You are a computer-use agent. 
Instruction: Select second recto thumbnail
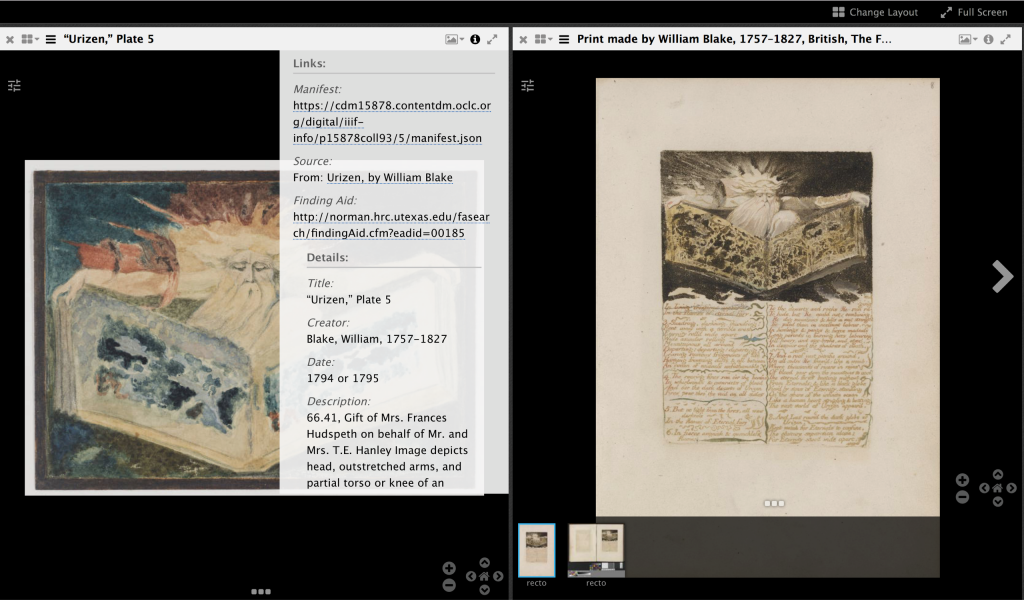coord(596,549)
